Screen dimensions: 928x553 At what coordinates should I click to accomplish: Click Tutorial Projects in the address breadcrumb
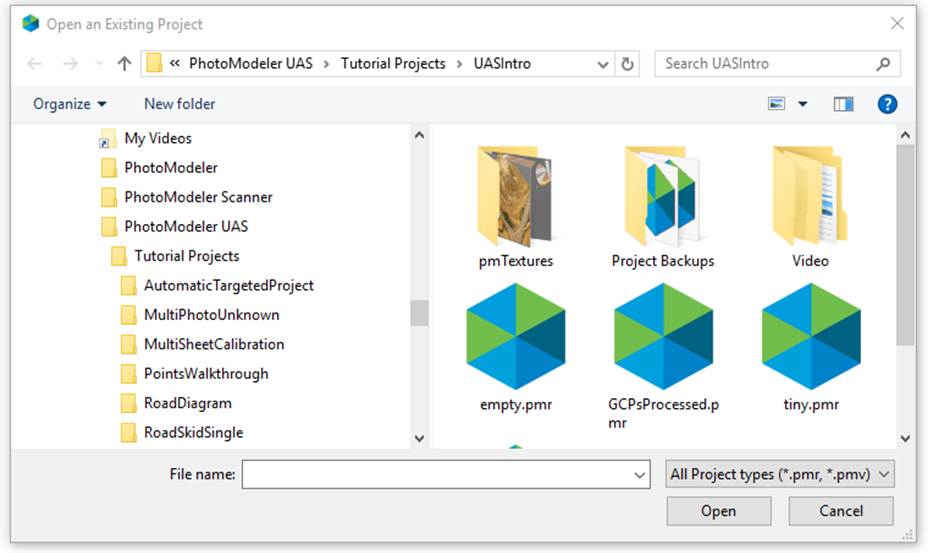393,64
